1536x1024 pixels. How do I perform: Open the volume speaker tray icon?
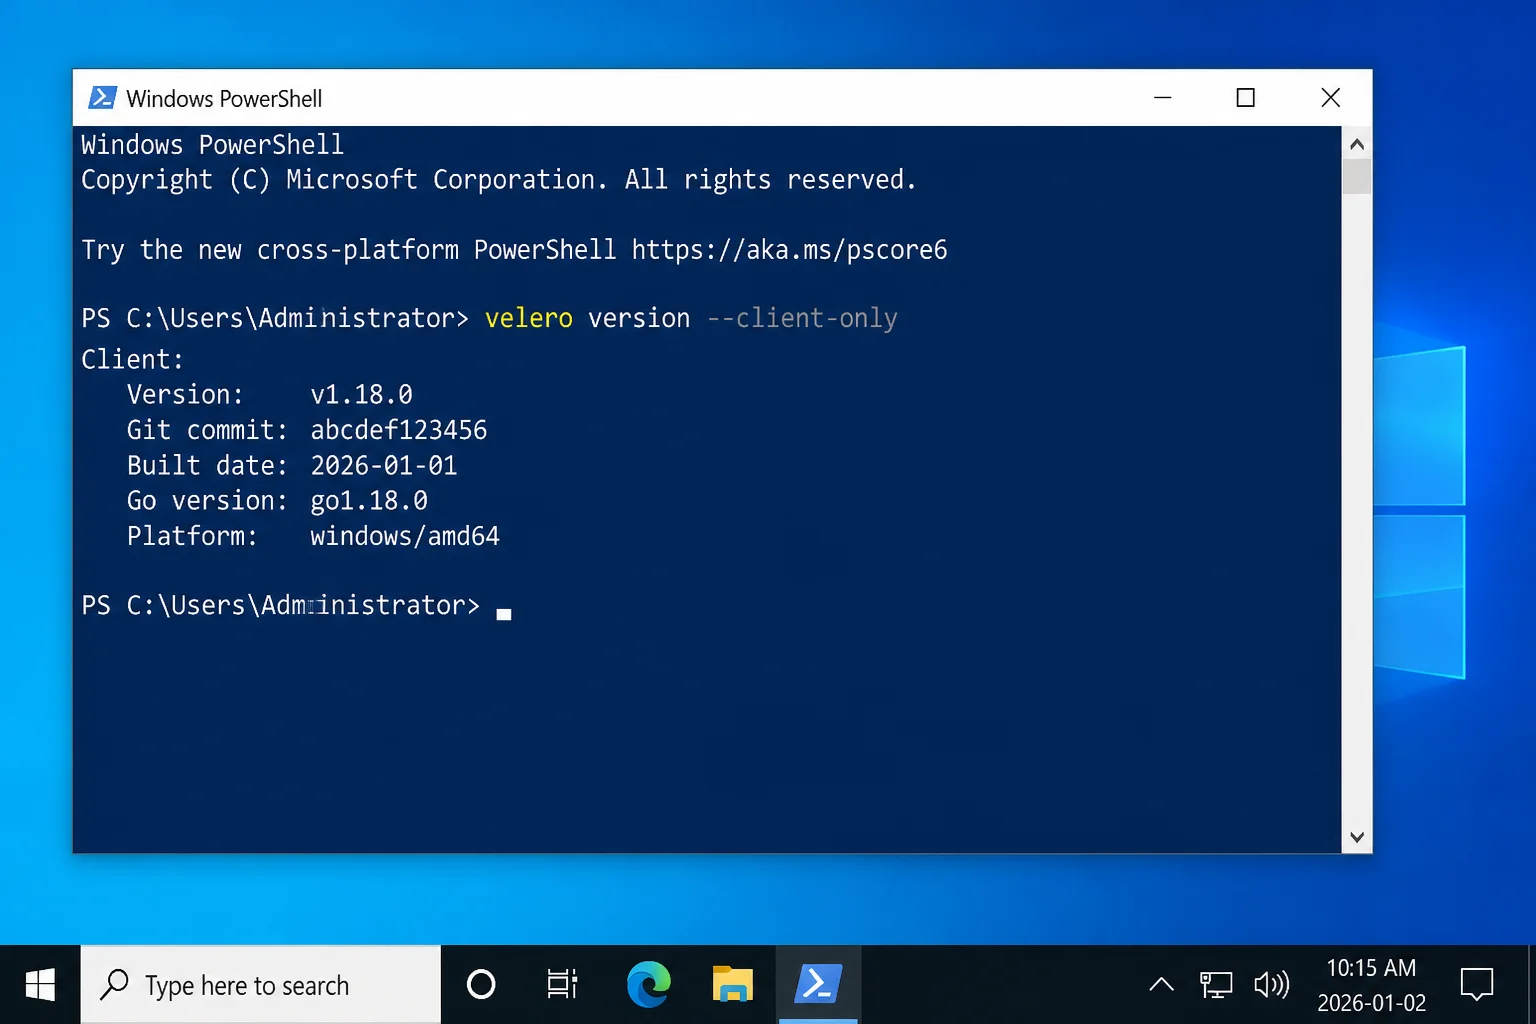[1272, 985]
